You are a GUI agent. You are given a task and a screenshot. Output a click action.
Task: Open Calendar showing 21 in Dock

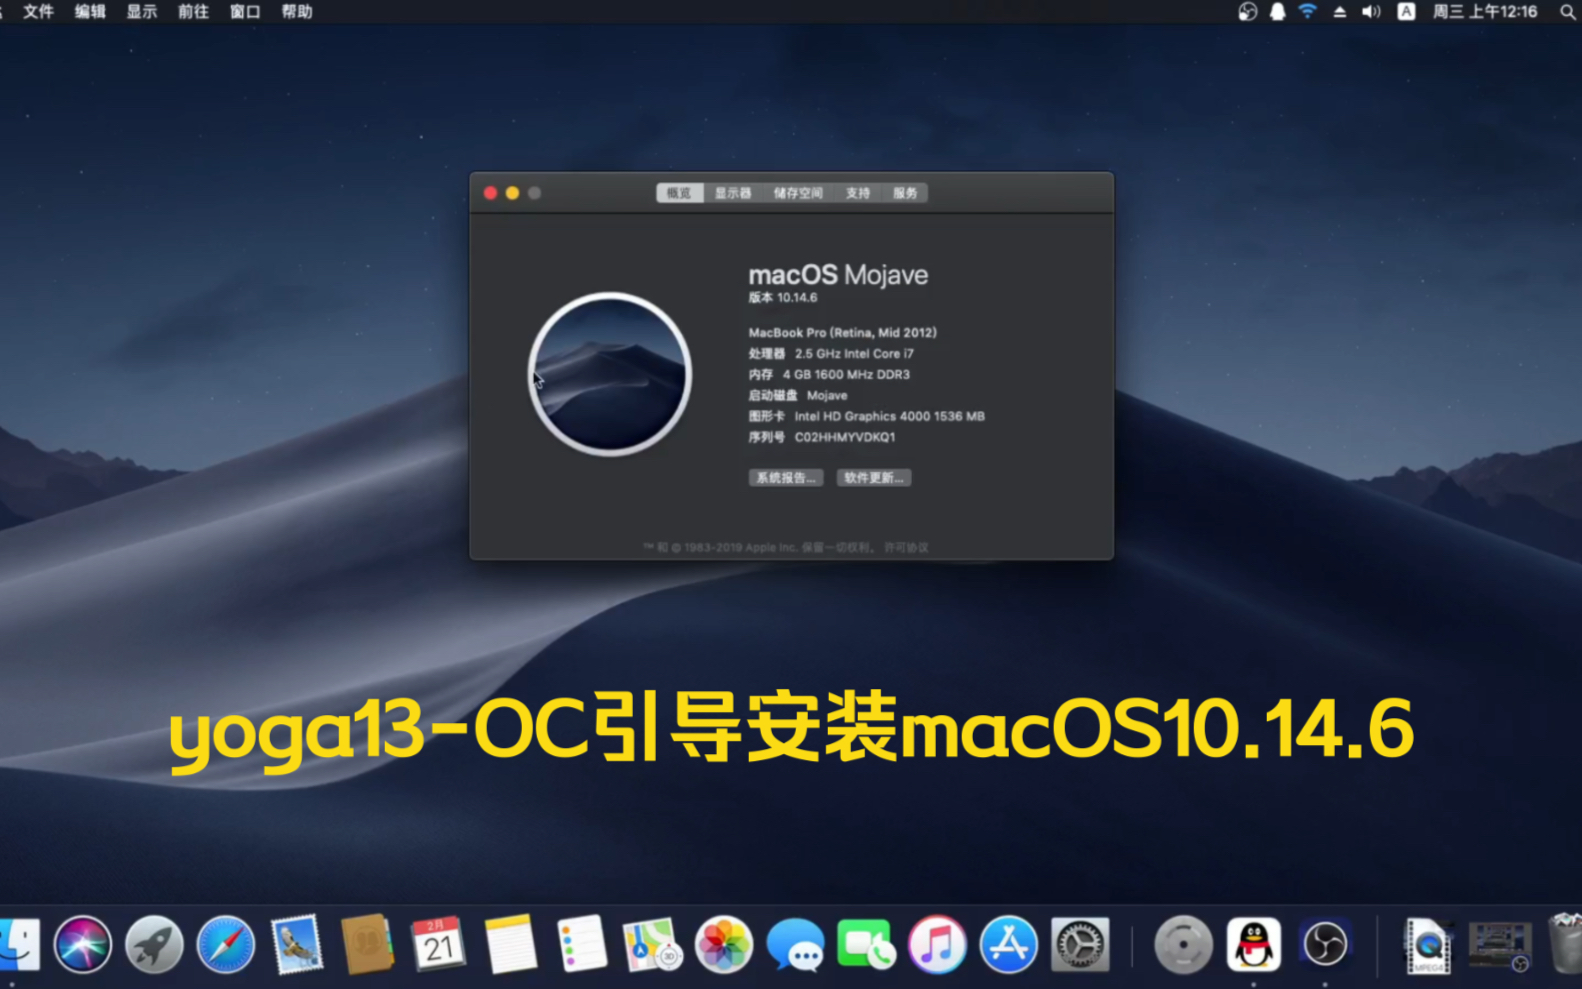point(438,944)
